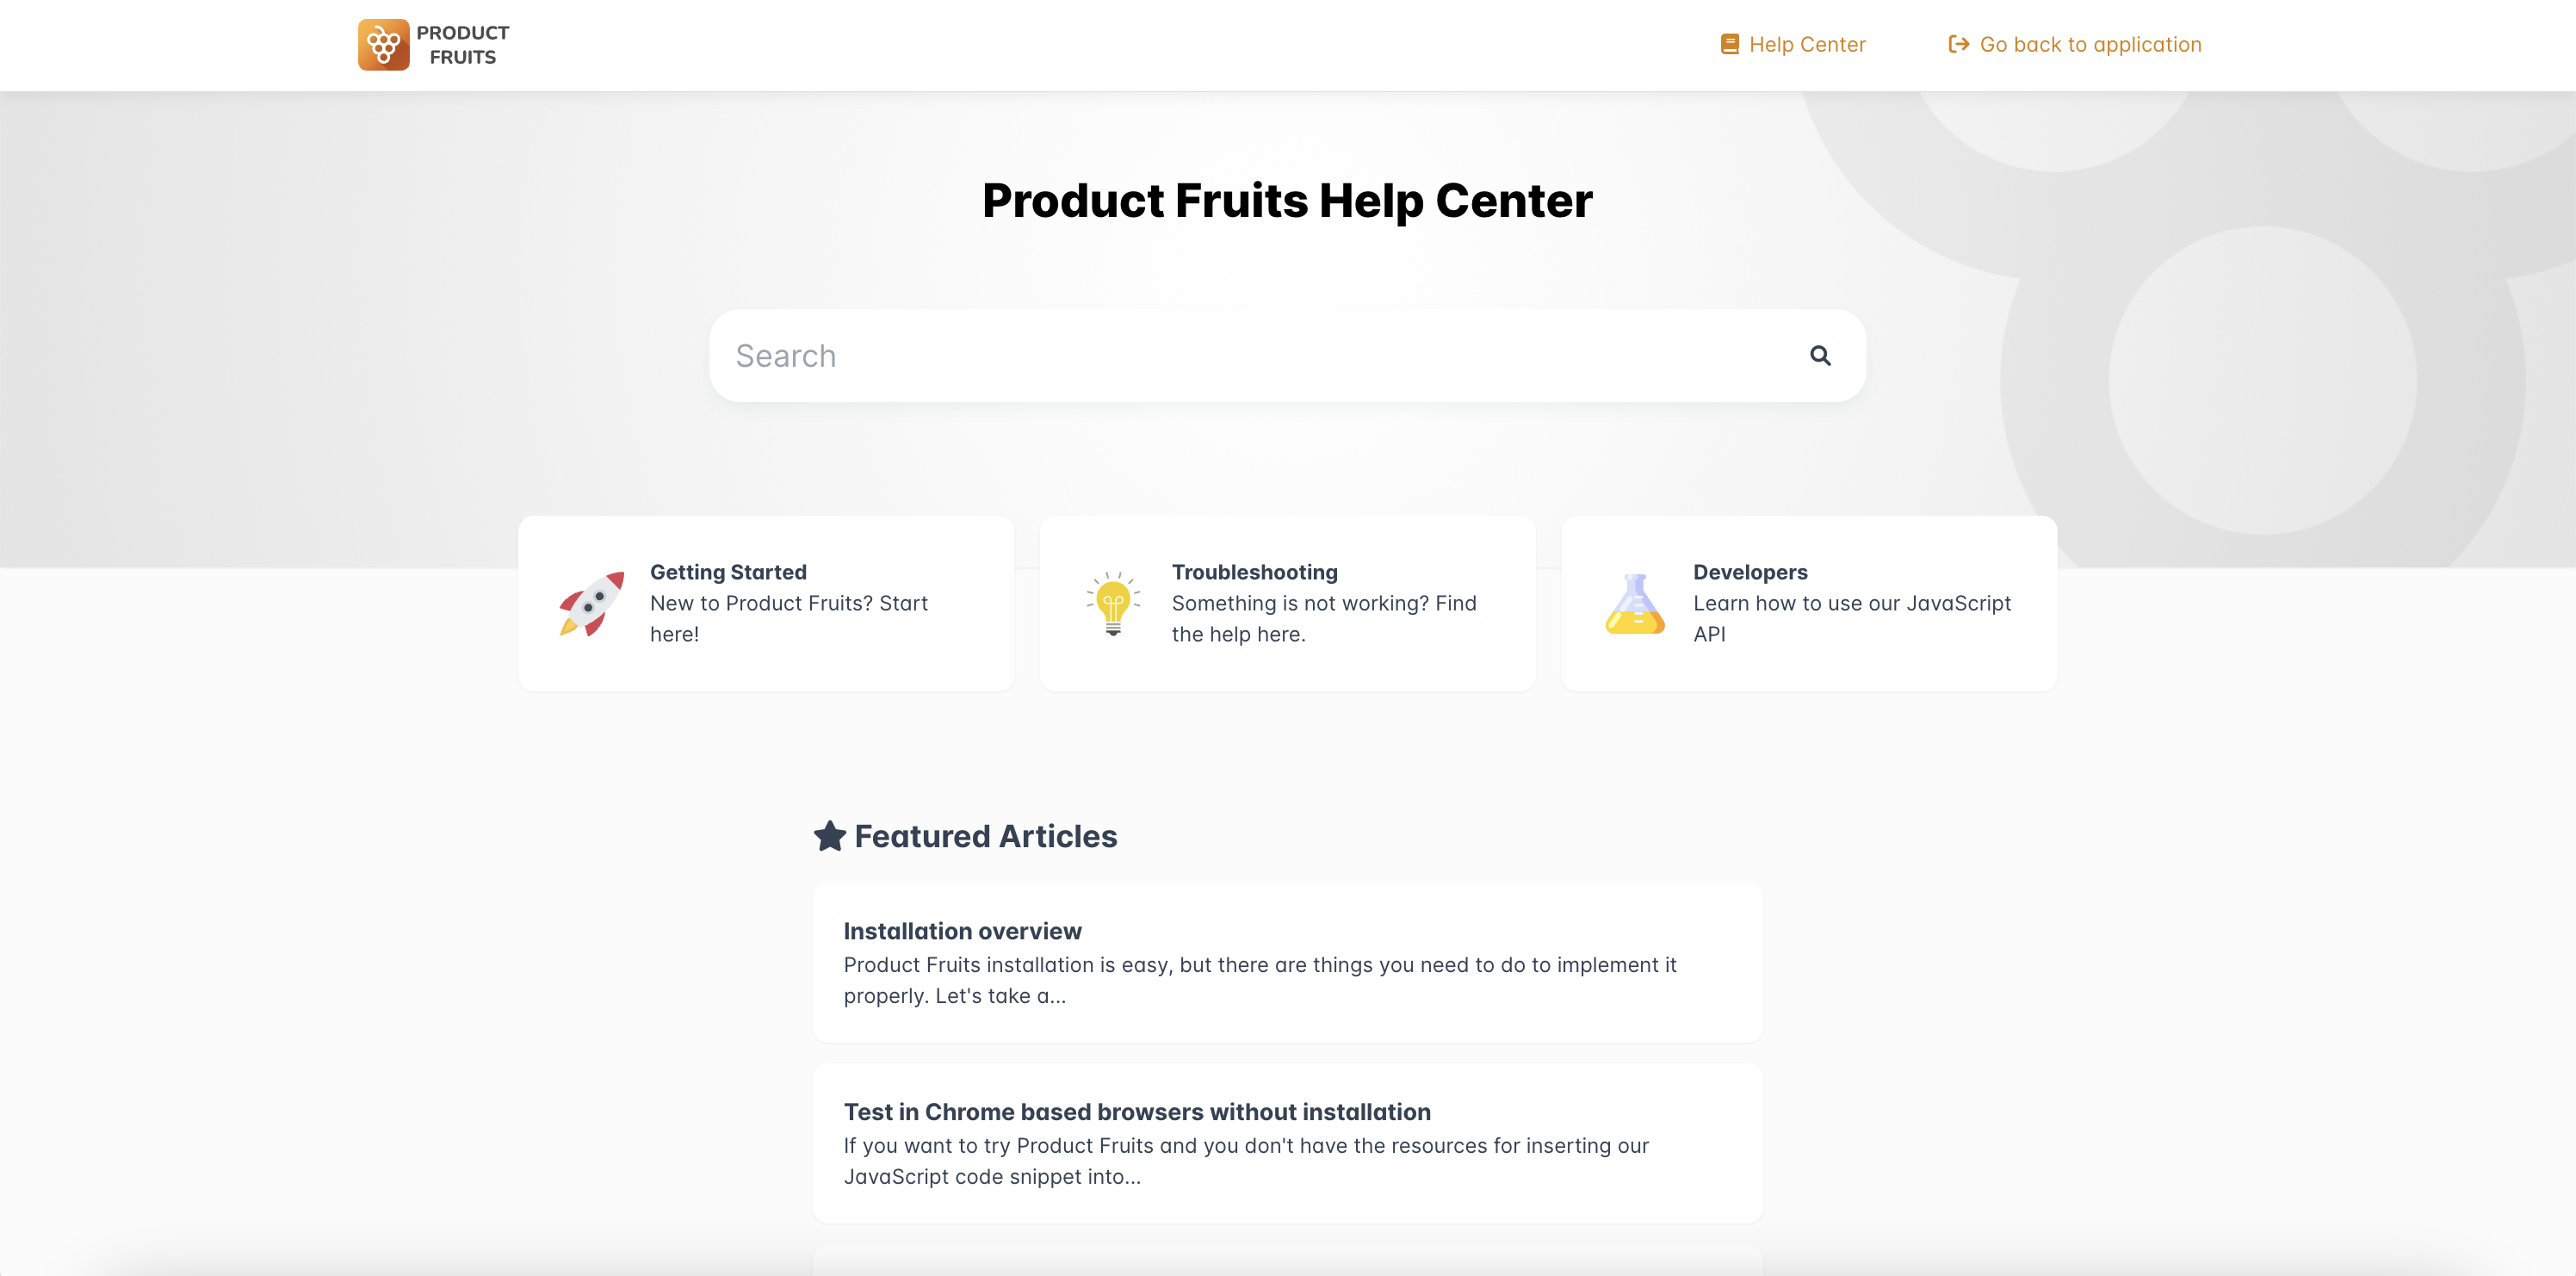Screen dimensions: 2576x1276
Task: Open the Getting Started card
Action: (x=766, y=602)
